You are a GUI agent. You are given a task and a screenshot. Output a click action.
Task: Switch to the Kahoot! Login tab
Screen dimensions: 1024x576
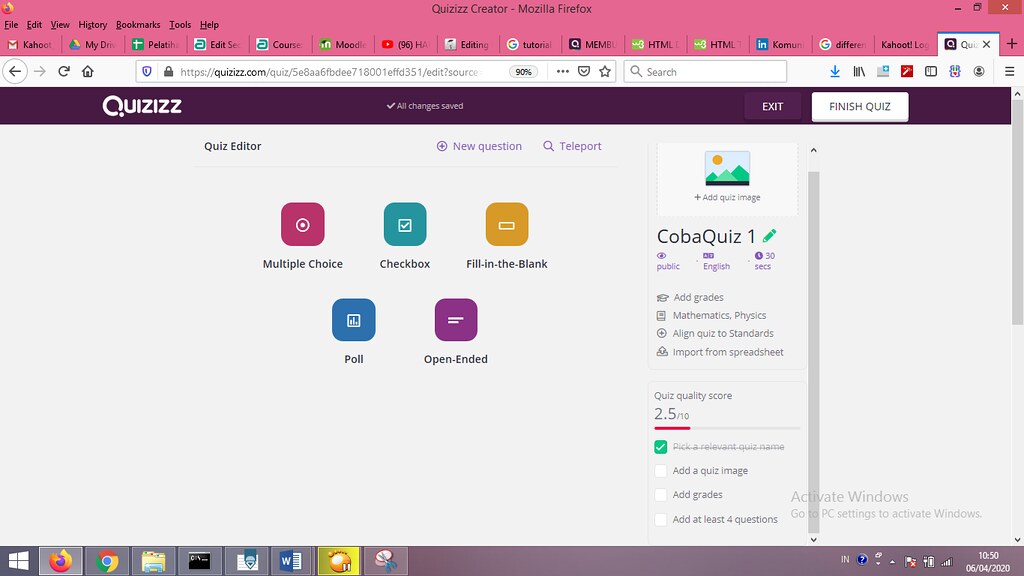coord(904,44)
